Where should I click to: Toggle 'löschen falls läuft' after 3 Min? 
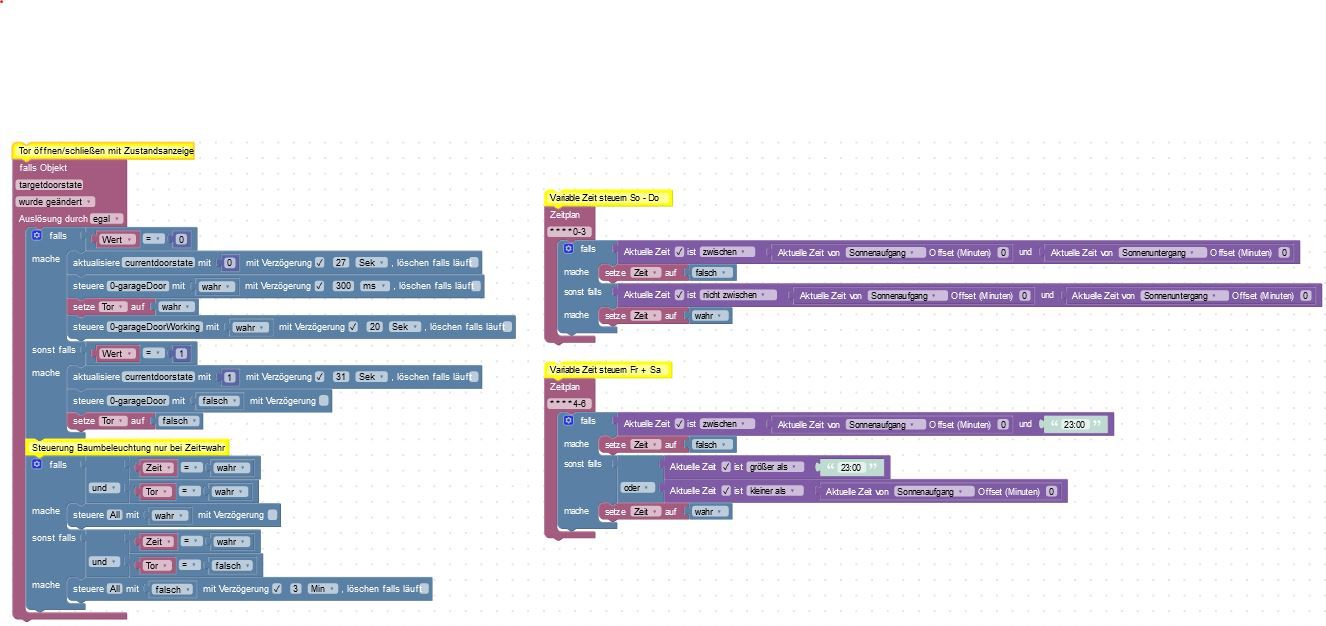[425, 589]
